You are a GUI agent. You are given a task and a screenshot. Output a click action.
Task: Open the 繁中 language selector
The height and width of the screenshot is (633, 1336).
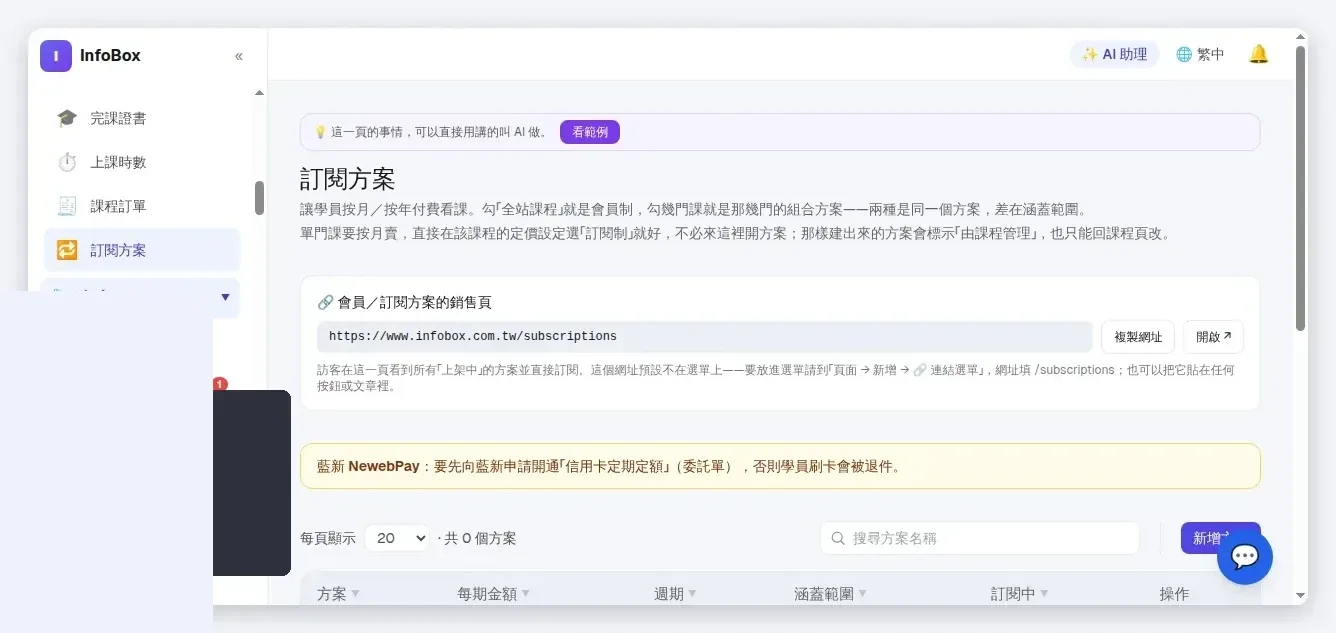[1200, 54]
